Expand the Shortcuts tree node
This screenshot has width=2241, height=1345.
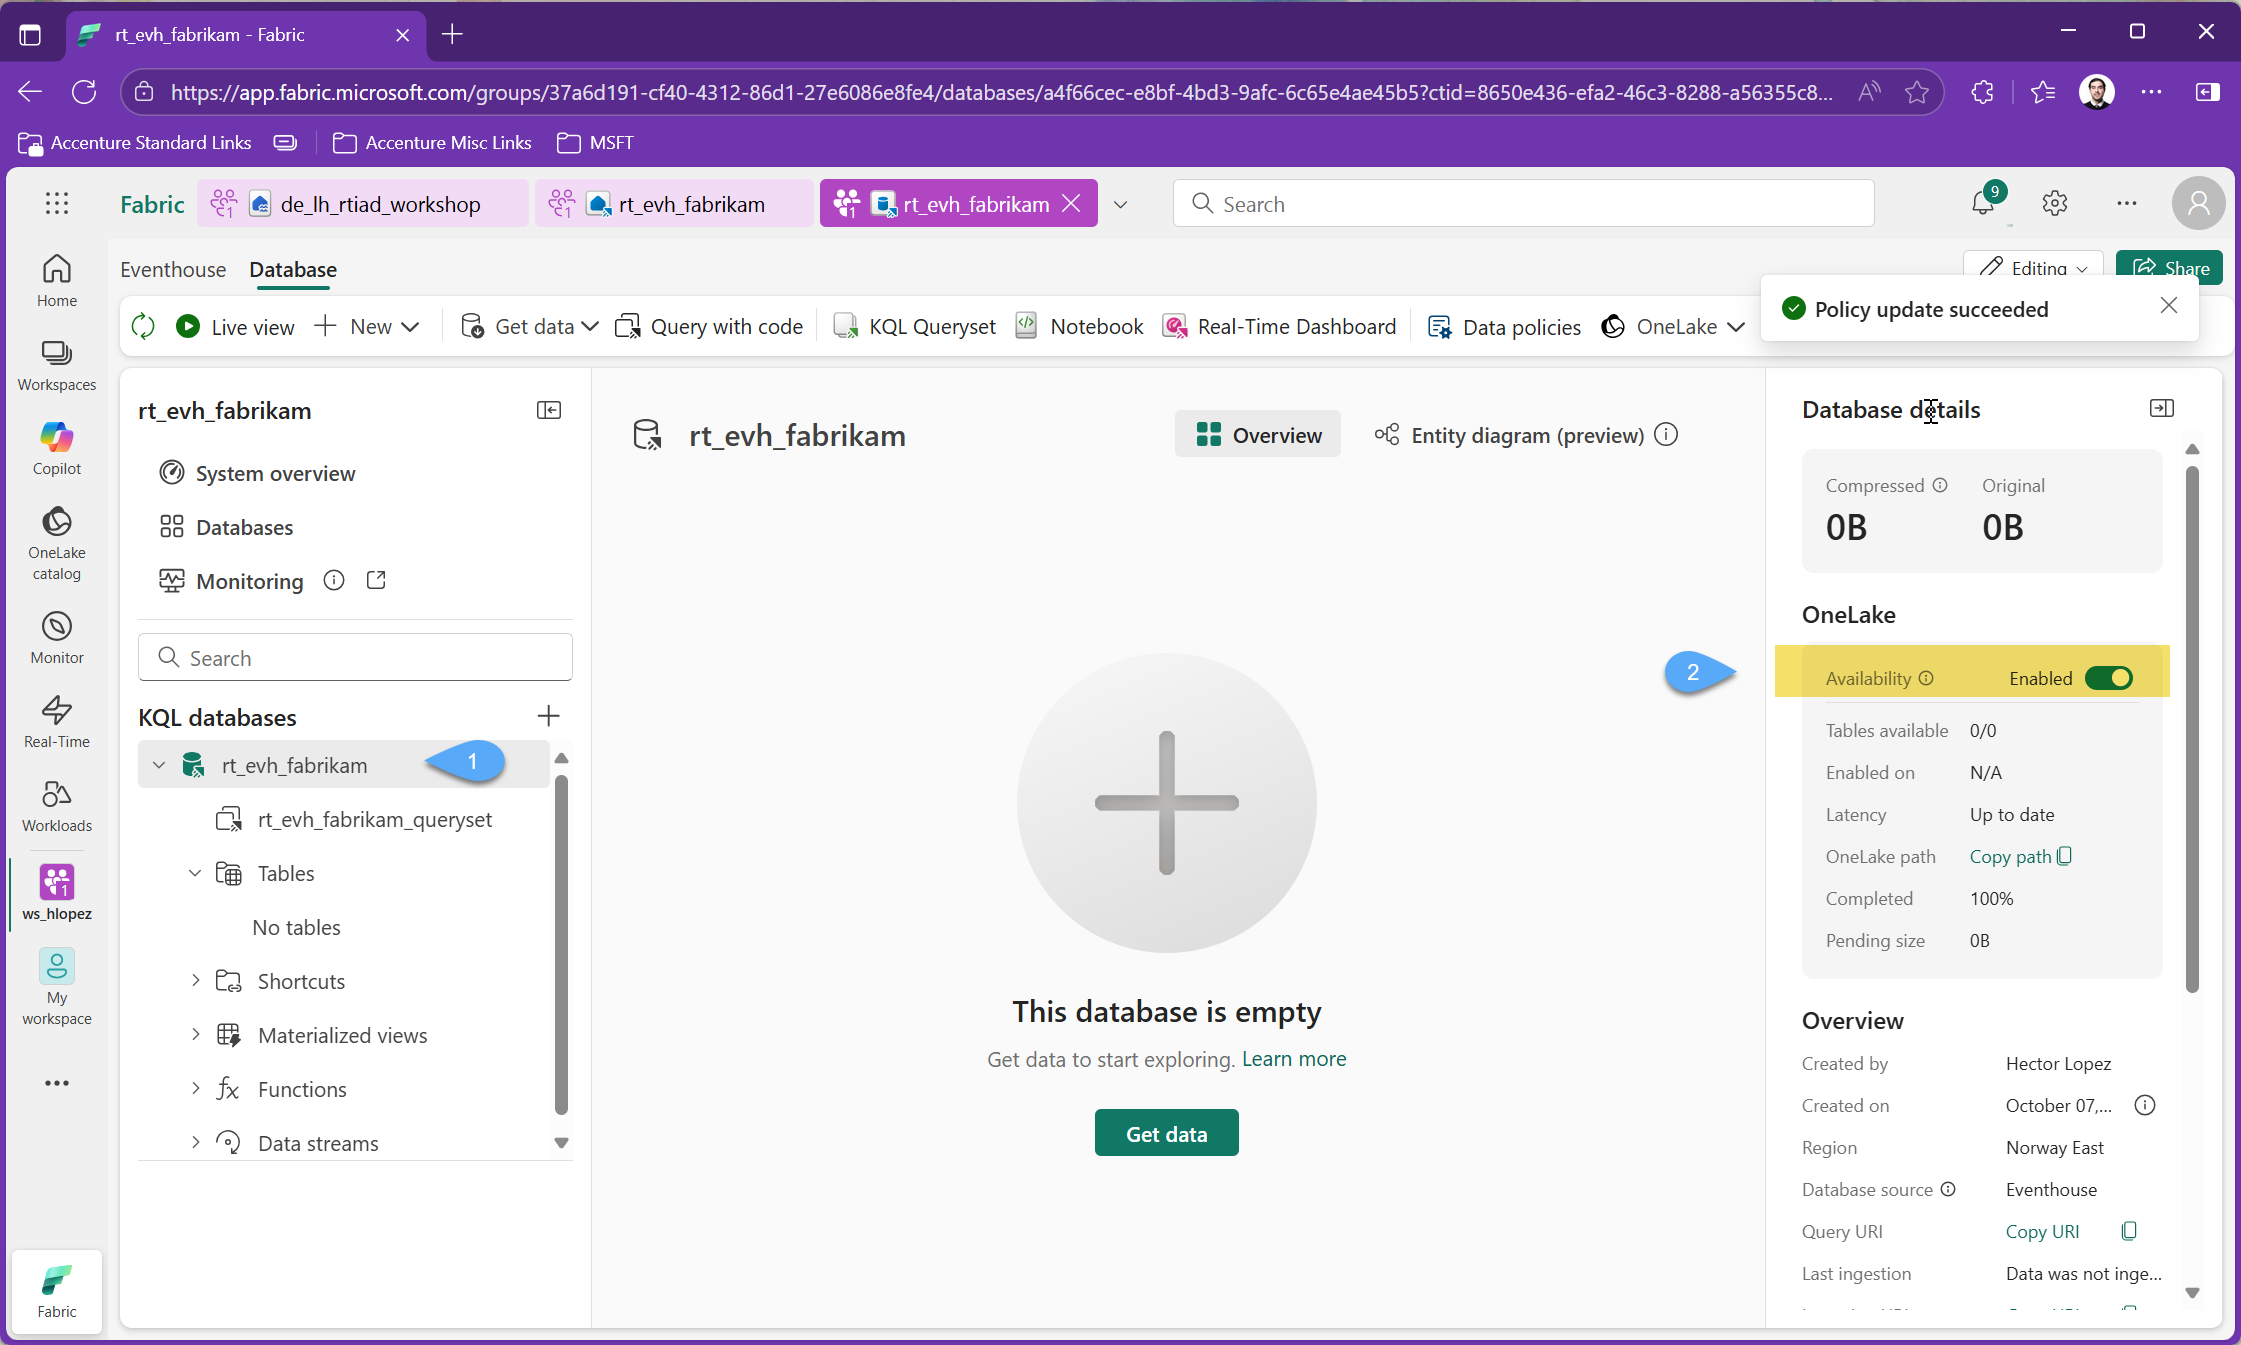195,981
